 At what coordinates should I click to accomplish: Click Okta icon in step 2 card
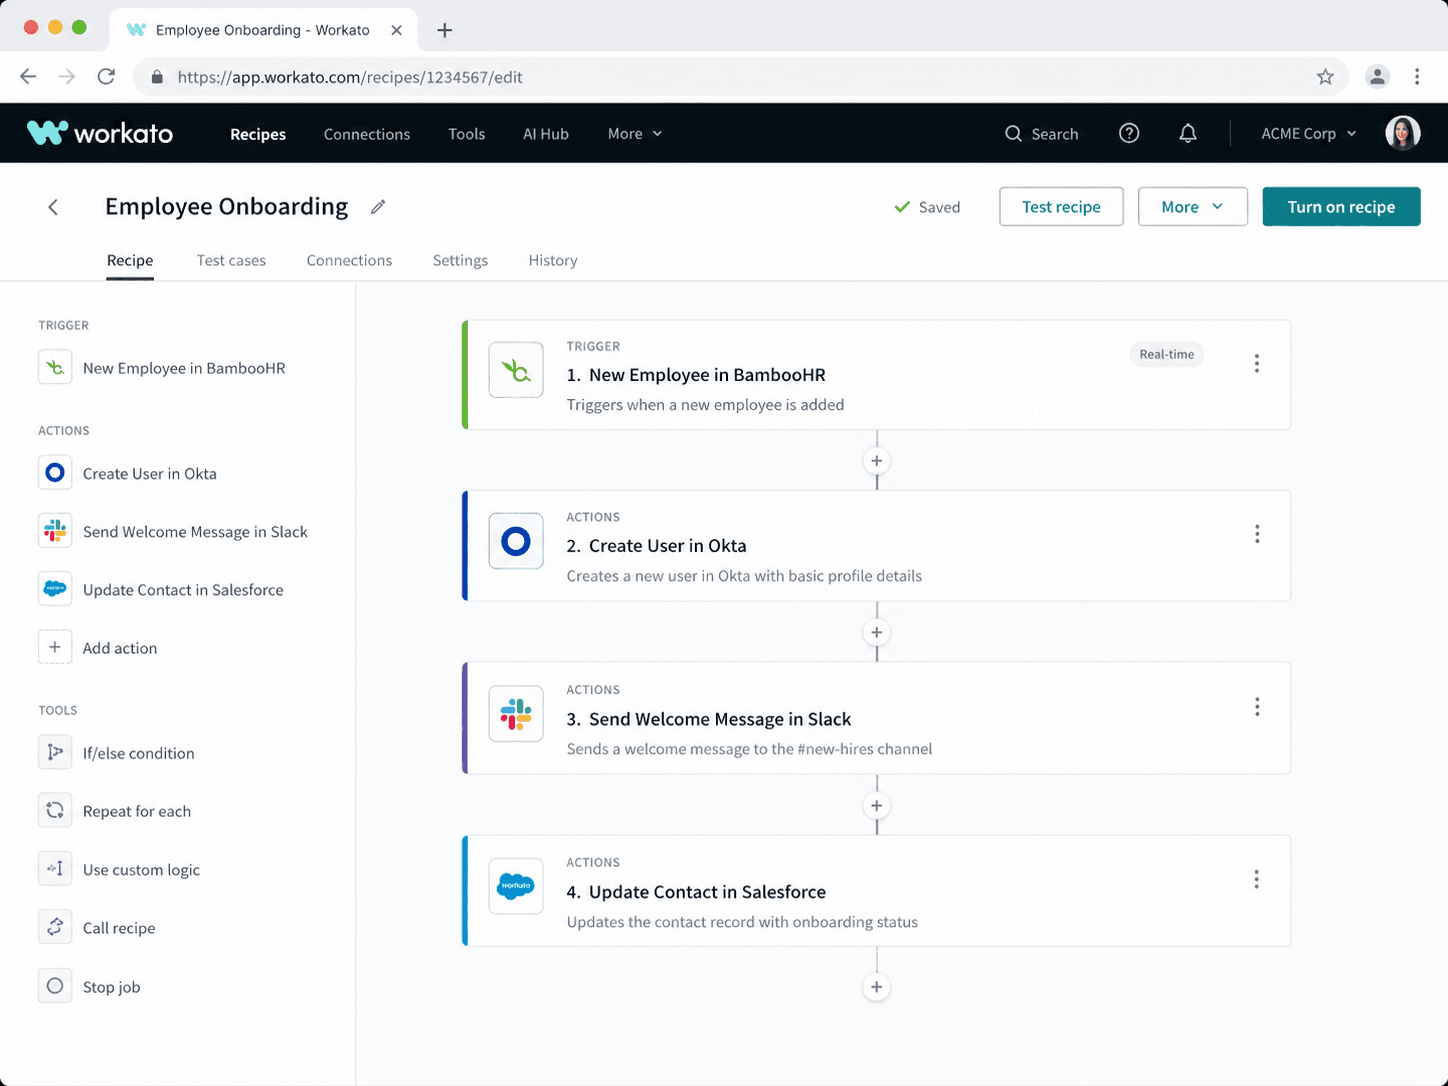(x=516, y=541)
